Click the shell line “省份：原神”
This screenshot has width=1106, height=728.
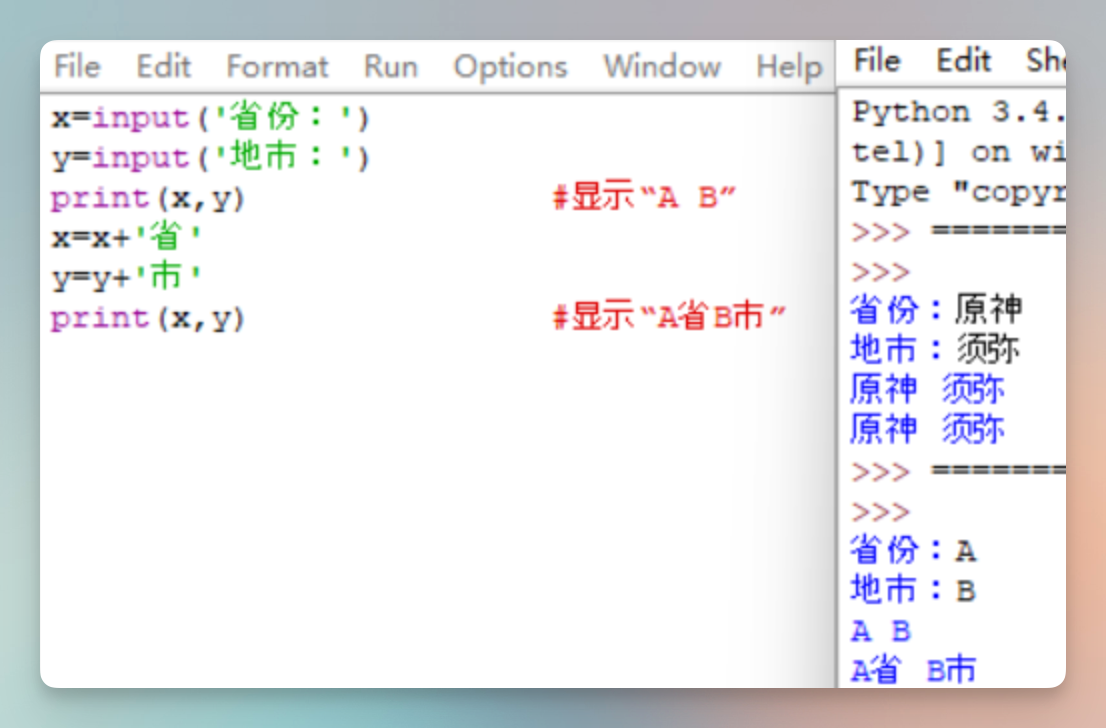[x=936, y=309]
